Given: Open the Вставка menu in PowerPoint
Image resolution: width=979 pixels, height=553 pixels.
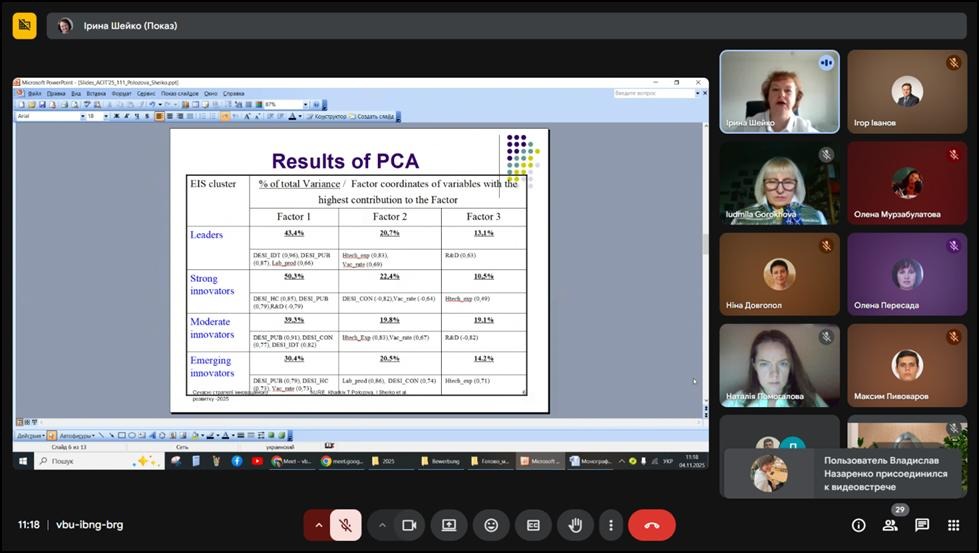Looking at the screenshot, I should click(96, 93).
